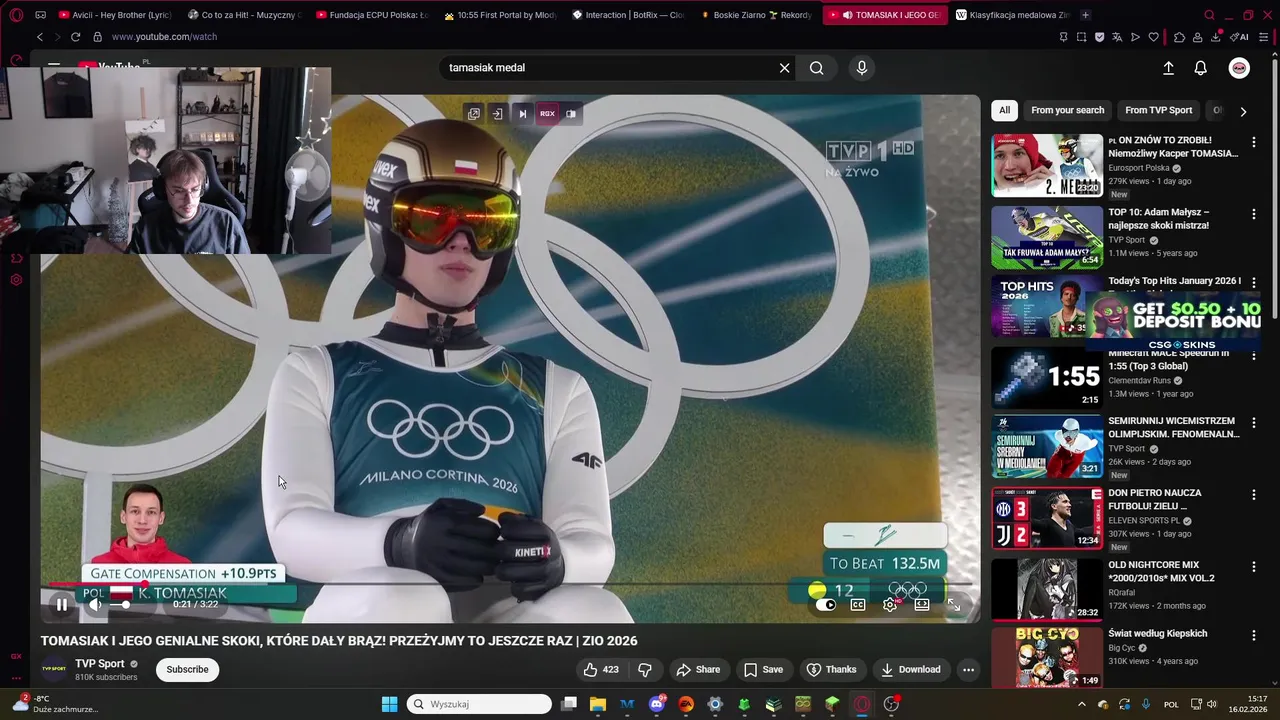1280x720 pixels.
Task: Open the TVP Sport channel name link
Action: click(100, 663)
